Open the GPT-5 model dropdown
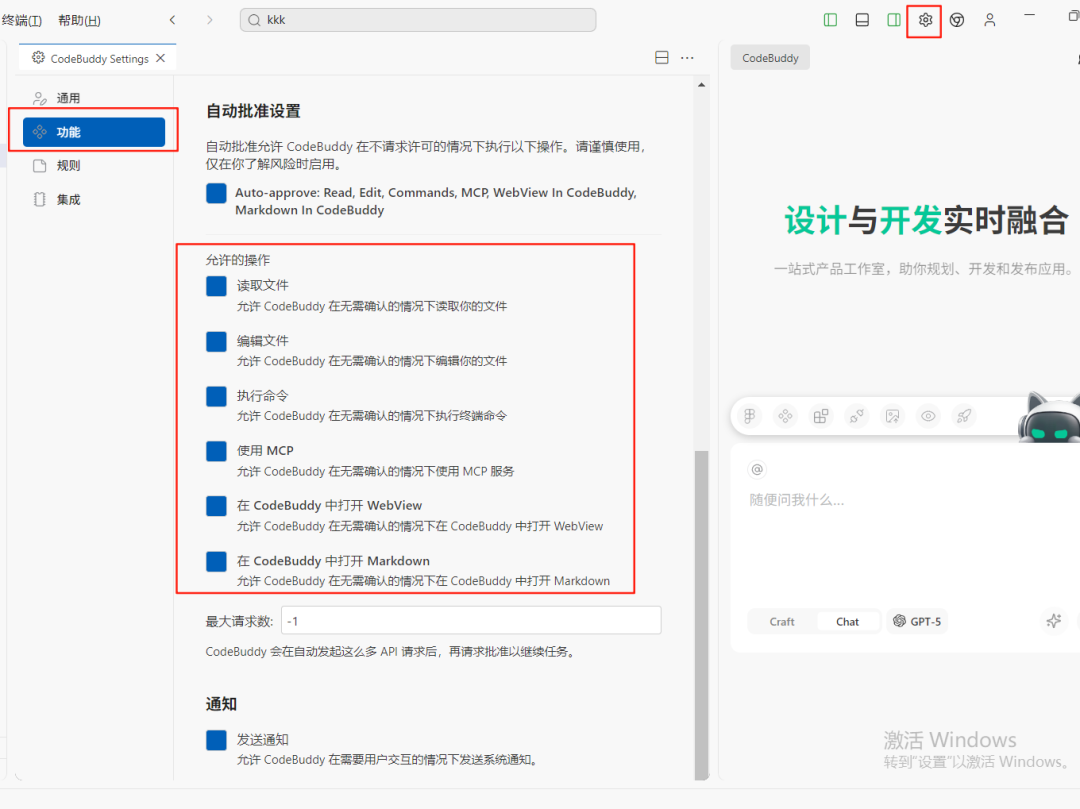The image size is (1080, 809). point(917,621)
